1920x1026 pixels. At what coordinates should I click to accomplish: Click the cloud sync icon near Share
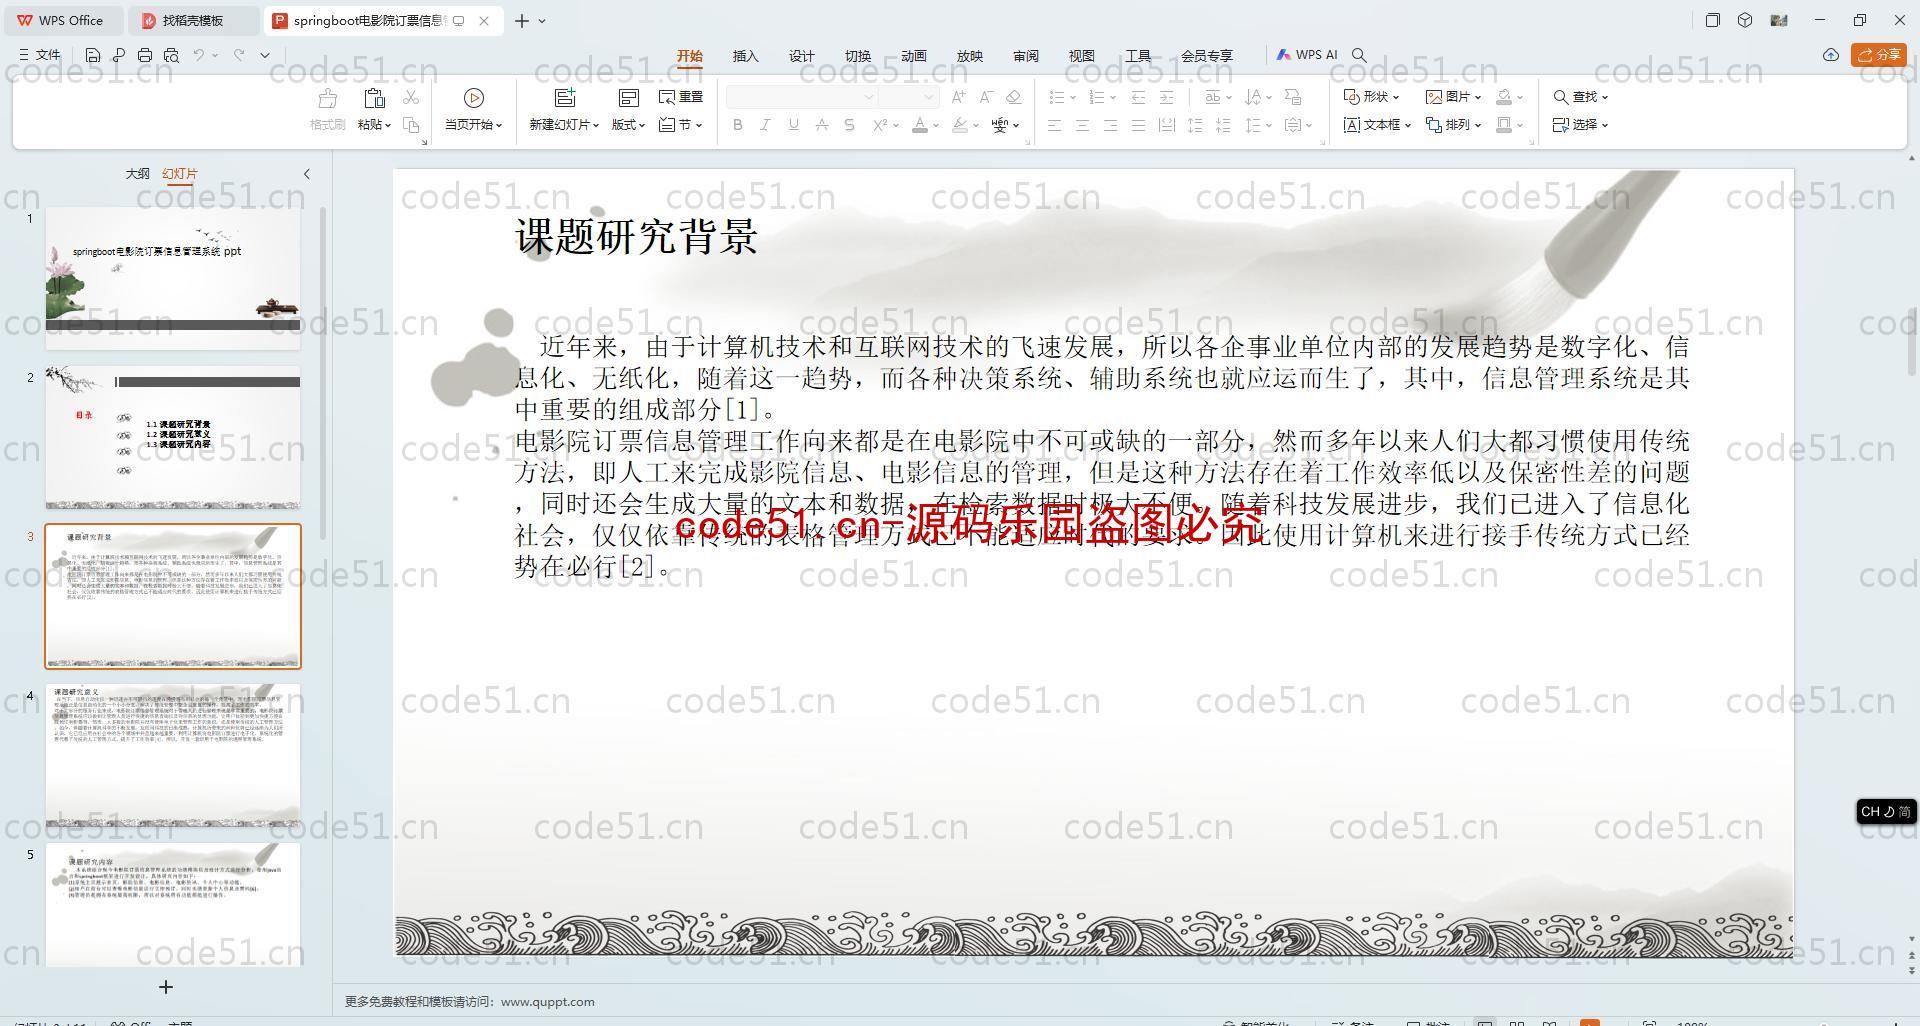[x=1830, y=55]
